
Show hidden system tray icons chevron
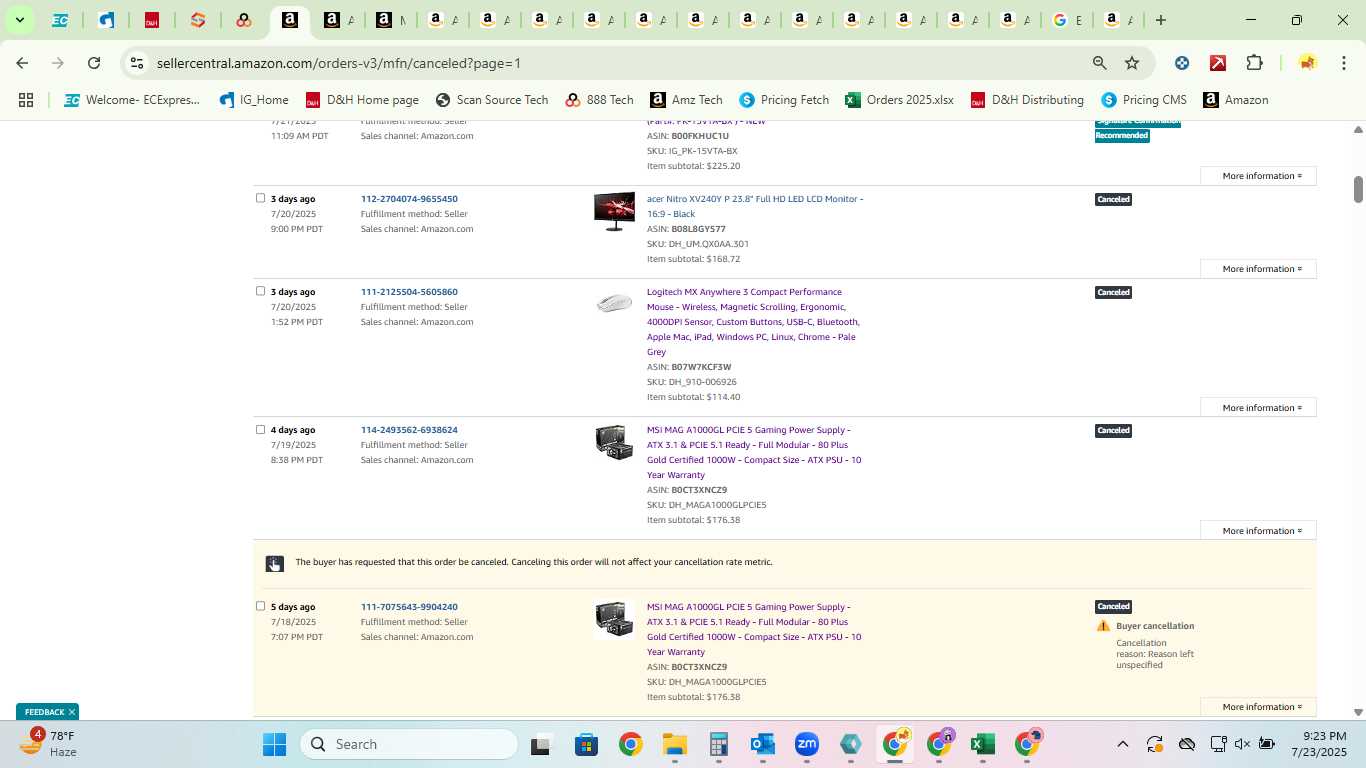click(x=1122, y=744)
